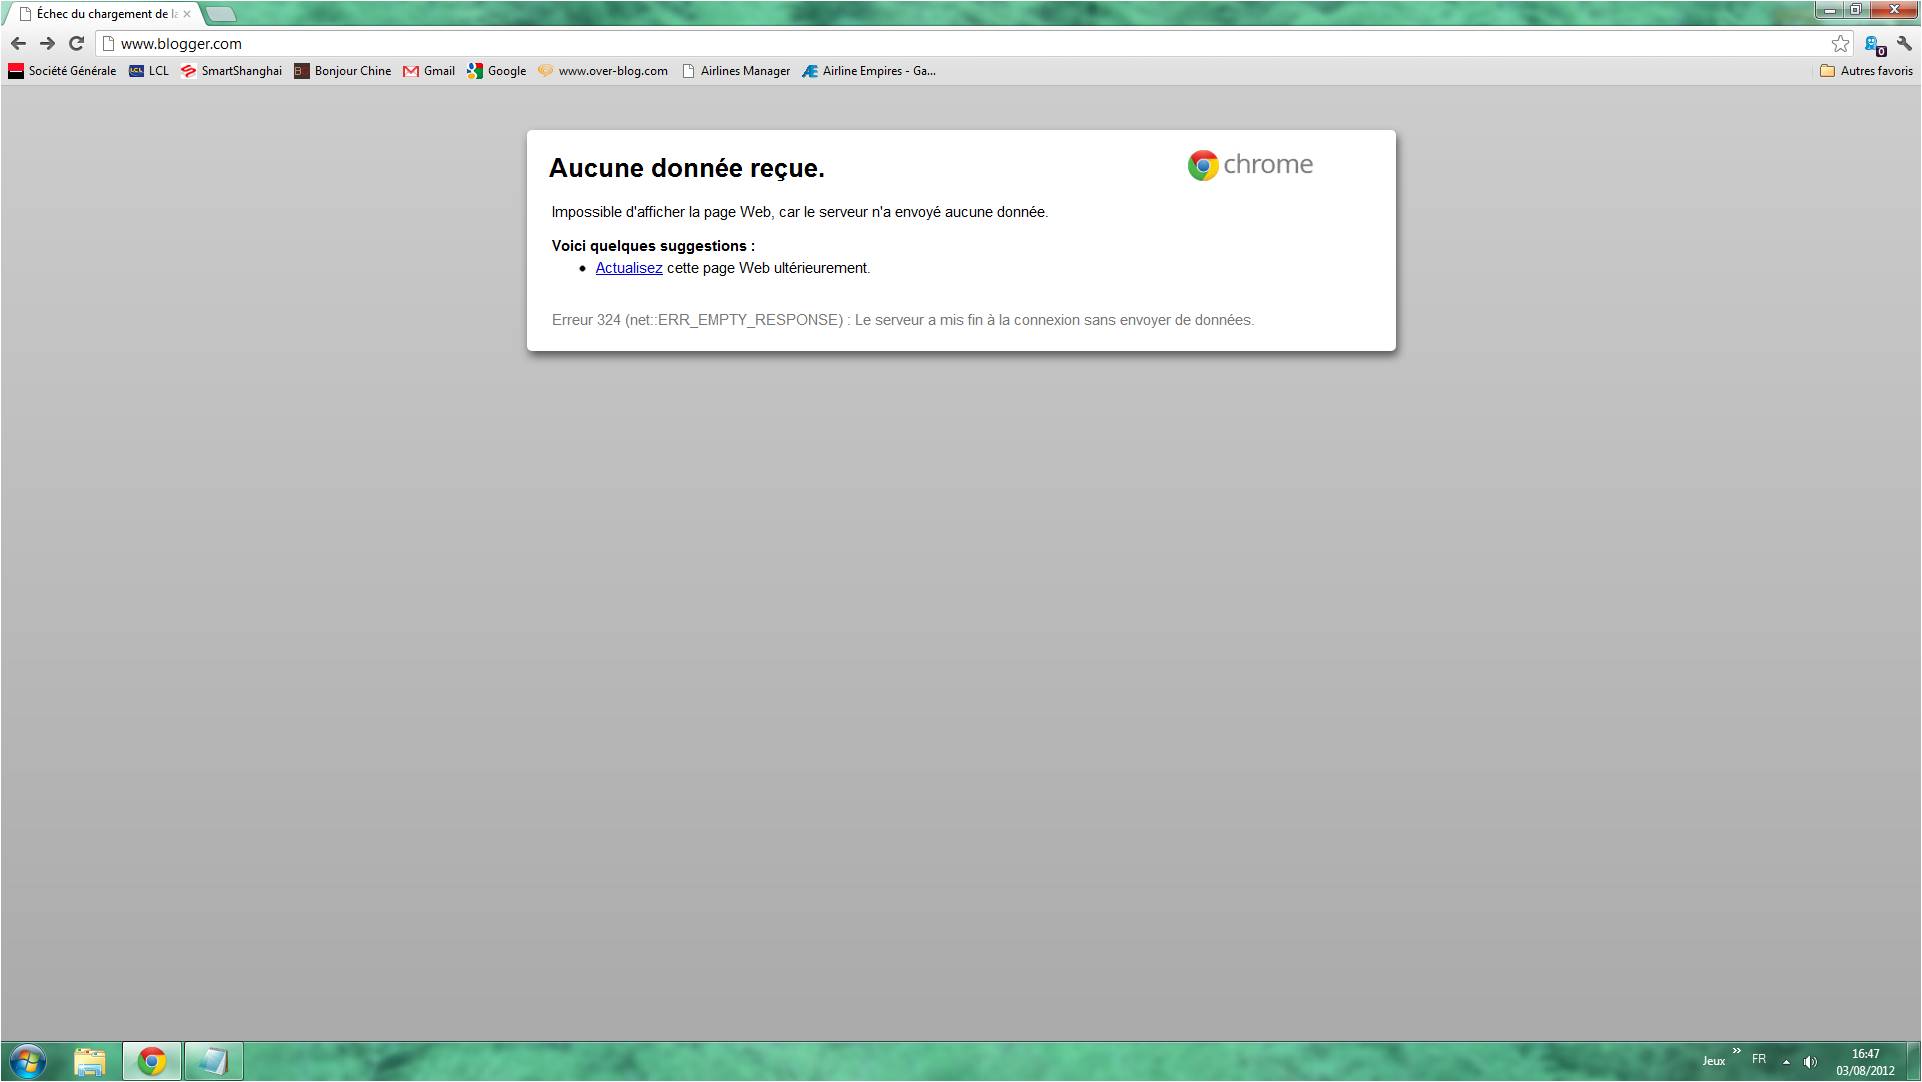This screenshot has height=1082, width=1922.
Task: Click the extension icon beside the wrench
Action: tap(1874, 44)
